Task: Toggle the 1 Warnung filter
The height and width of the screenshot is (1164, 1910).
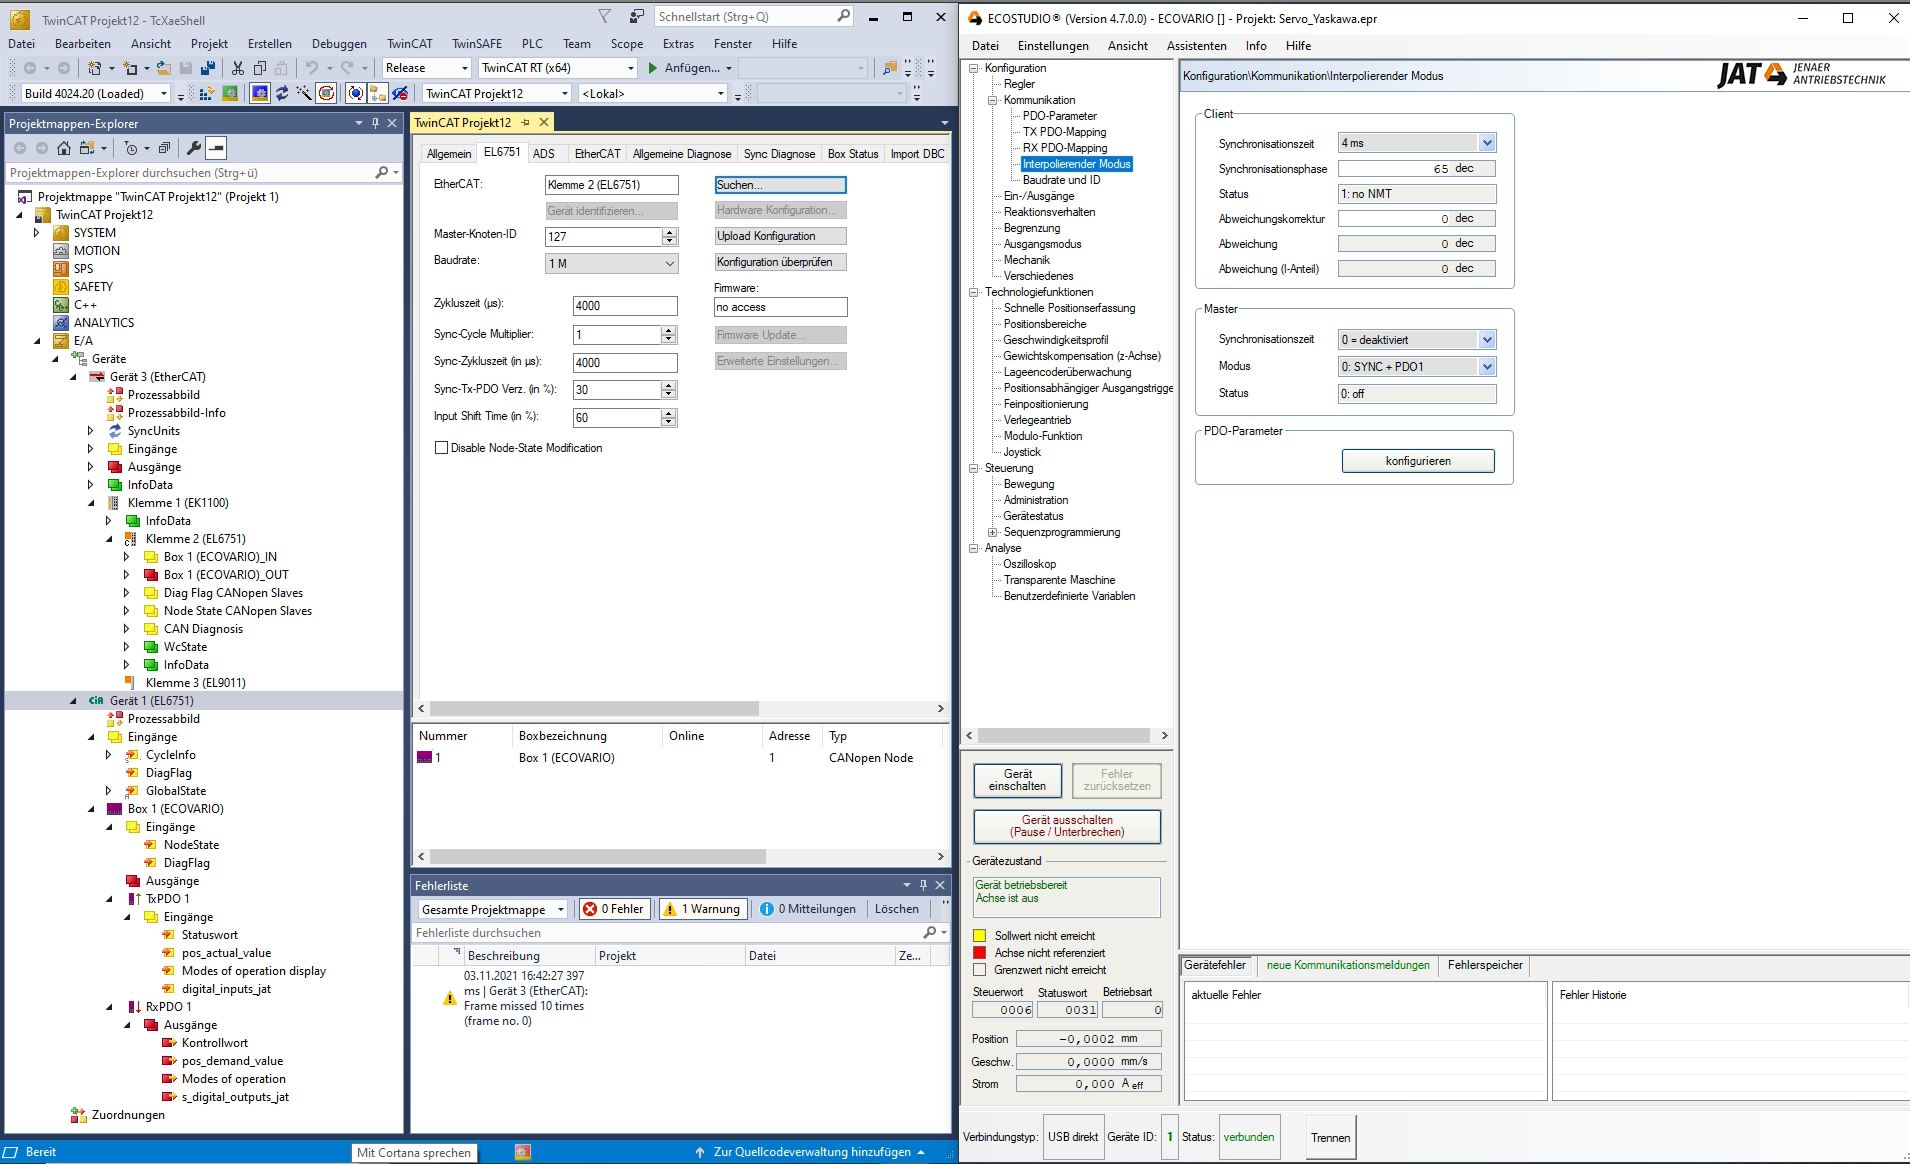Action: [702, 909]
